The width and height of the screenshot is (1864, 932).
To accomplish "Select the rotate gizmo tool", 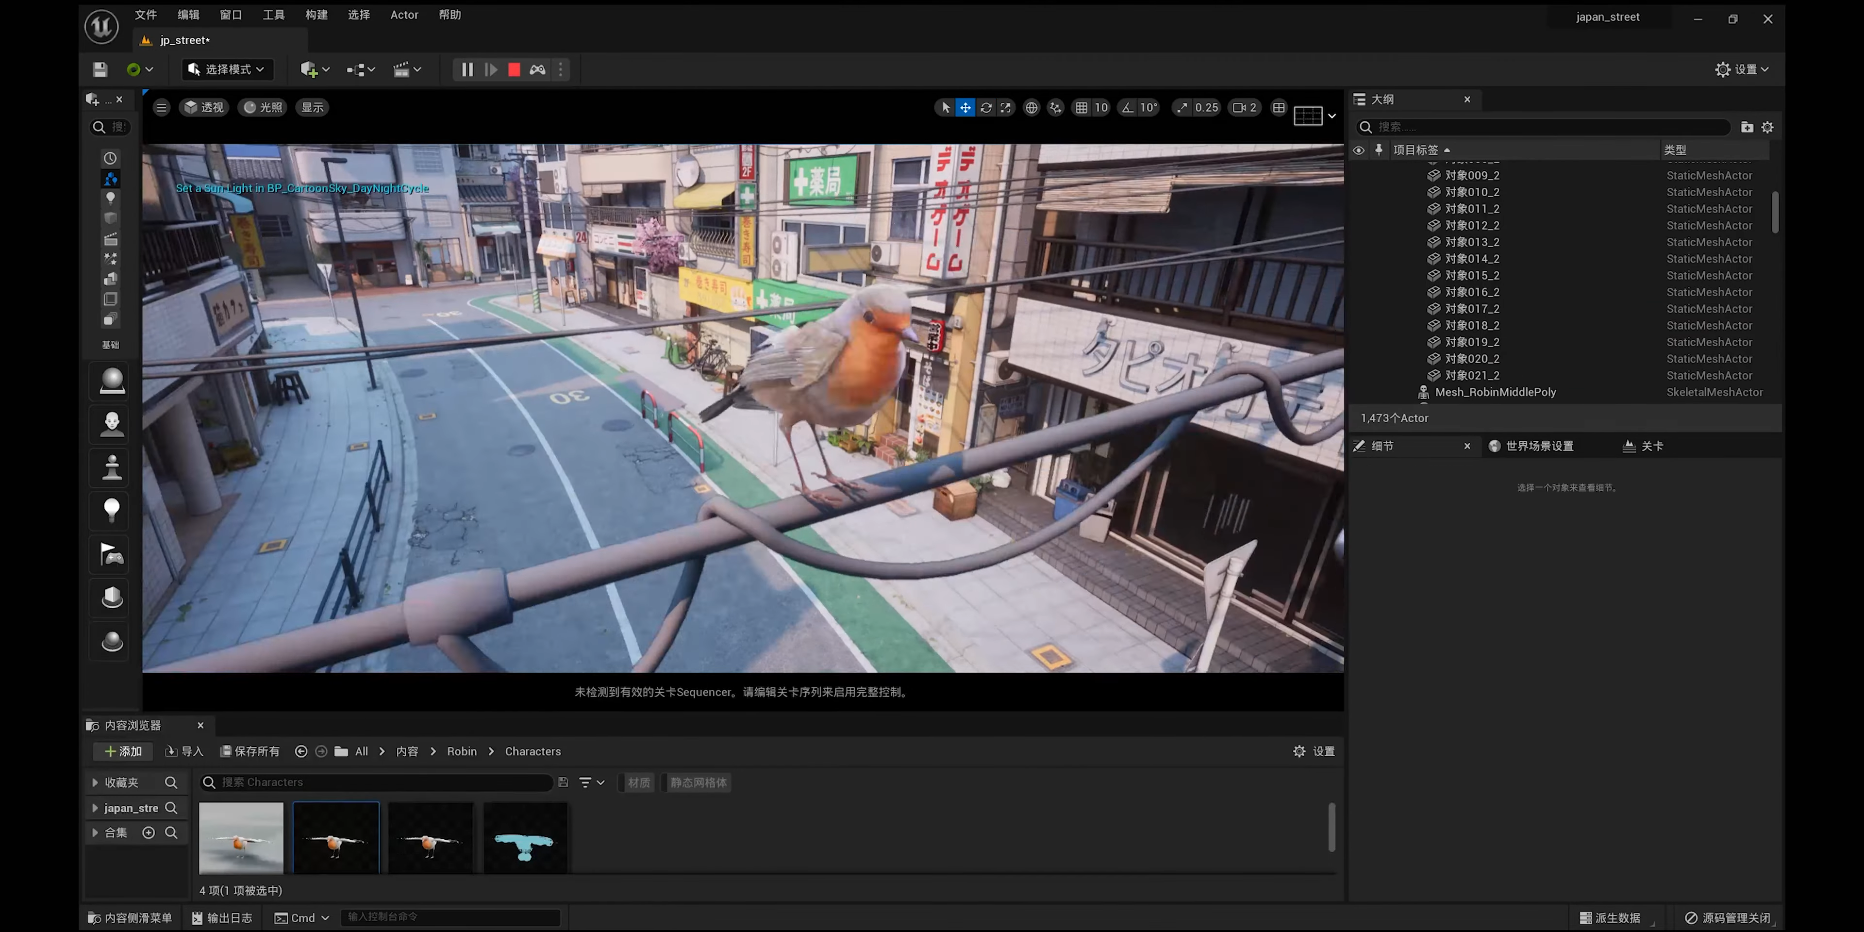I will (x=986, y=108).
